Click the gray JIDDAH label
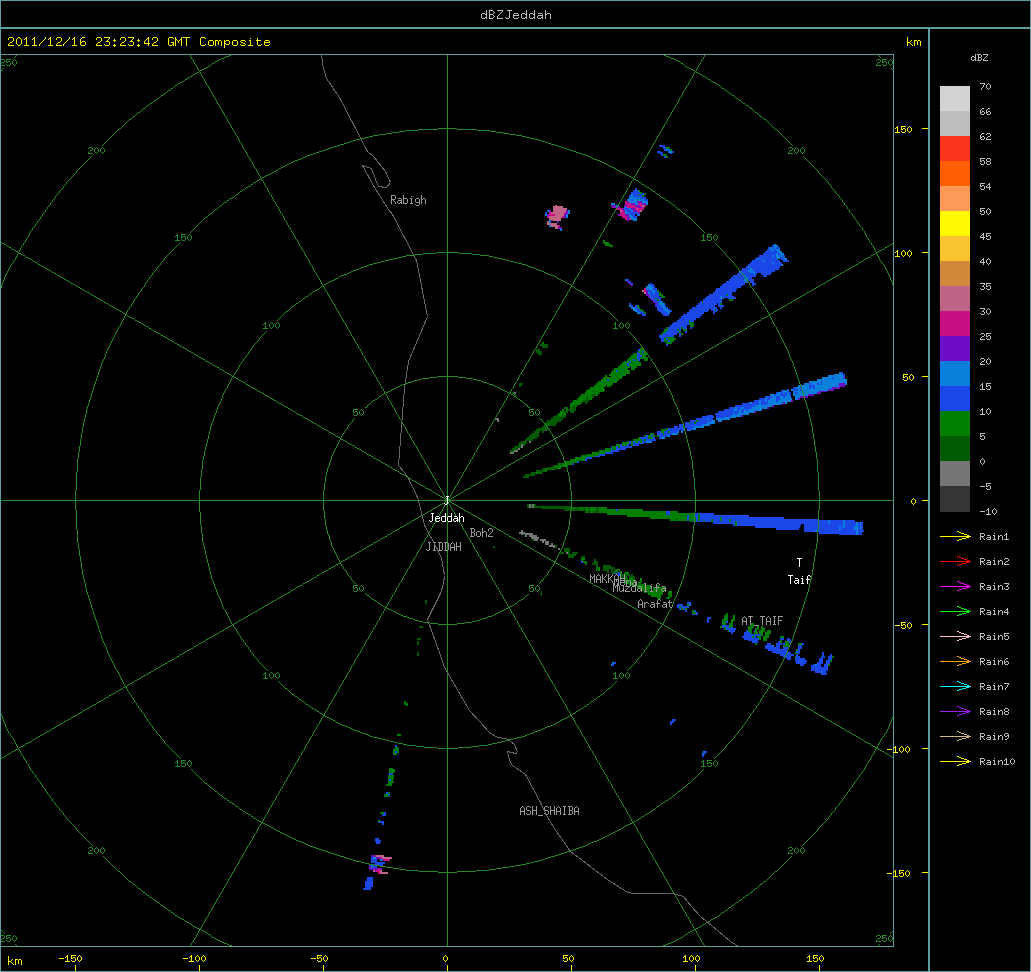Viewport: 1031px width, 972px height. pyautogui.click(x=444, y=547)
